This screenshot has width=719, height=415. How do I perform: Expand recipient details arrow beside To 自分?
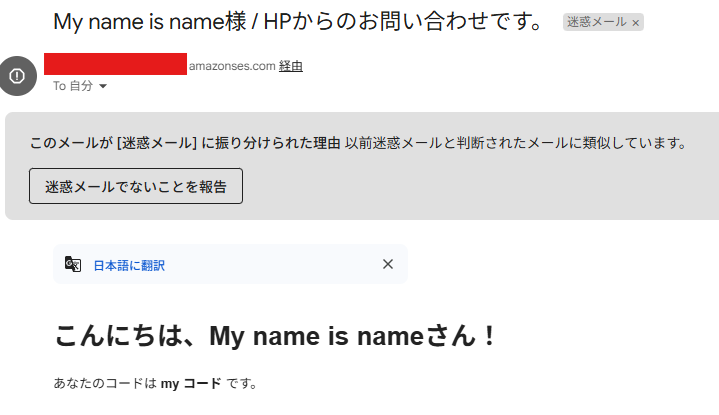(103, 86)
